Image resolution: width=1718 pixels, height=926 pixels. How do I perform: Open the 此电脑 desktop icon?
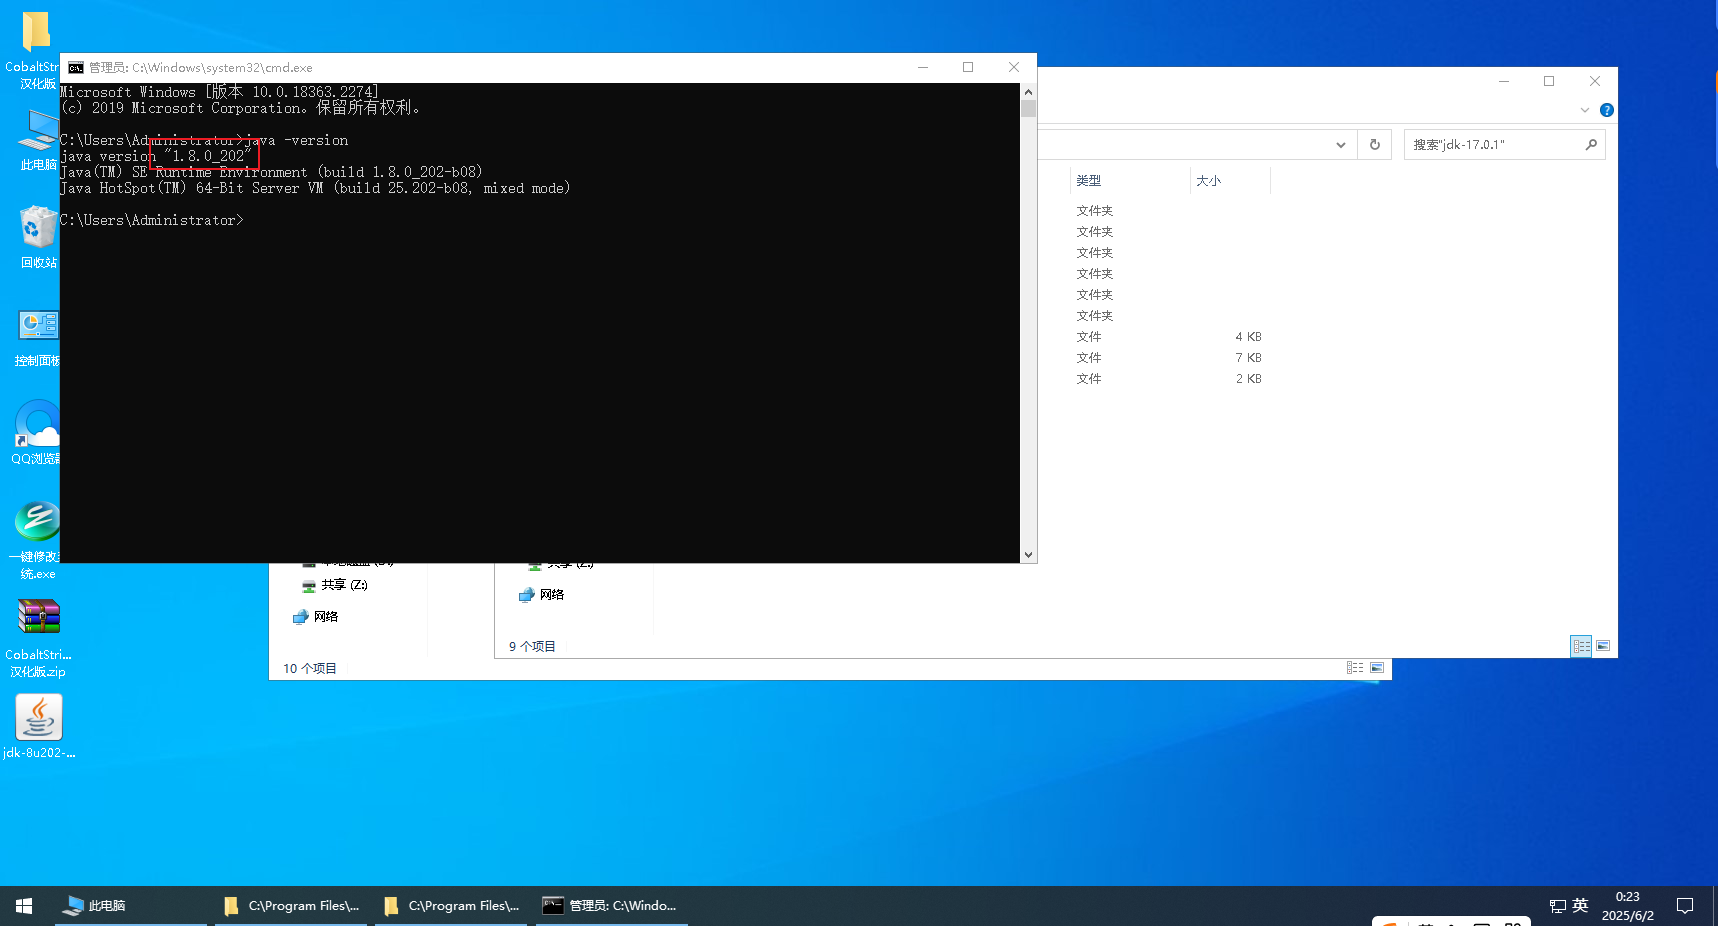38,140
